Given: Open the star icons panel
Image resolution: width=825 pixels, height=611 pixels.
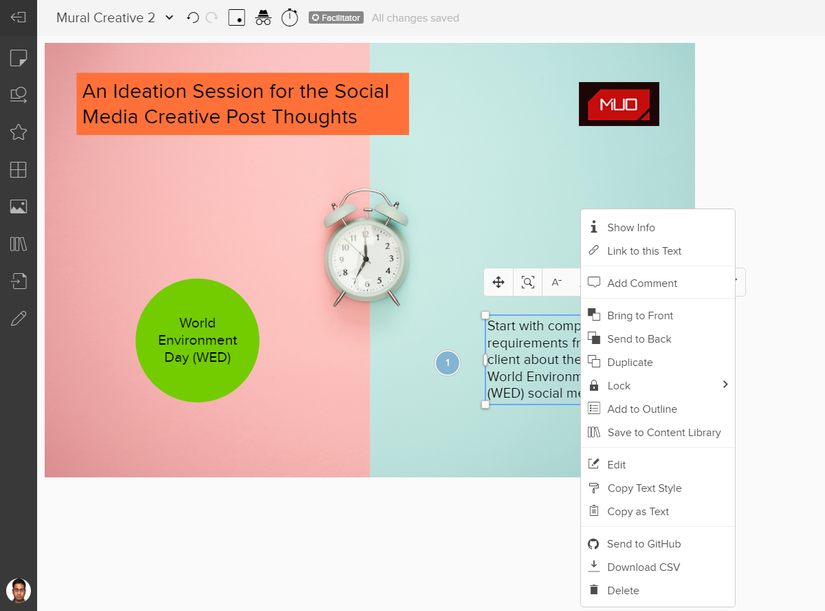Looking at the screenshot, I should [x=18, y=132].
